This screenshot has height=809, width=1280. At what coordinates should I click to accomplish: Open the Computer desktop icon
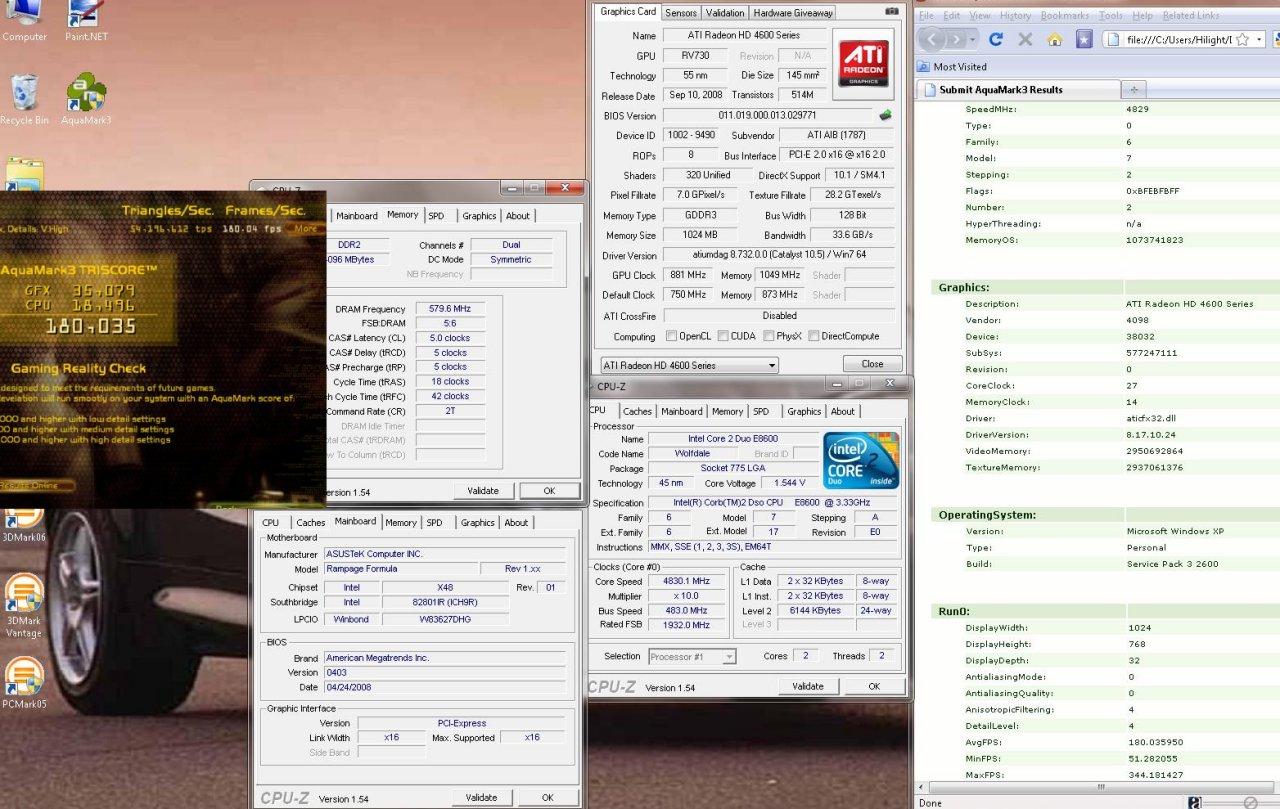pyautogui.click(x=24, y=20)
